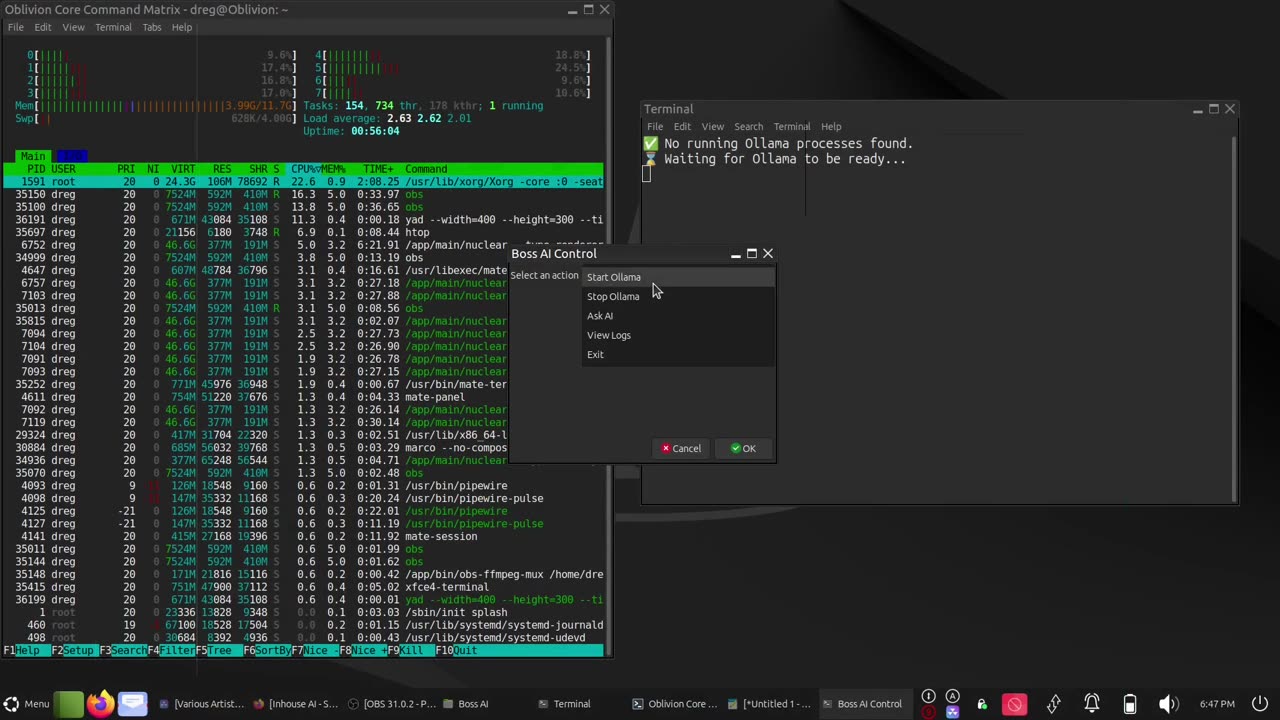Switch to Oblivion Core taskbar window
The image size is (1280, 720).
tap(674, 704)
